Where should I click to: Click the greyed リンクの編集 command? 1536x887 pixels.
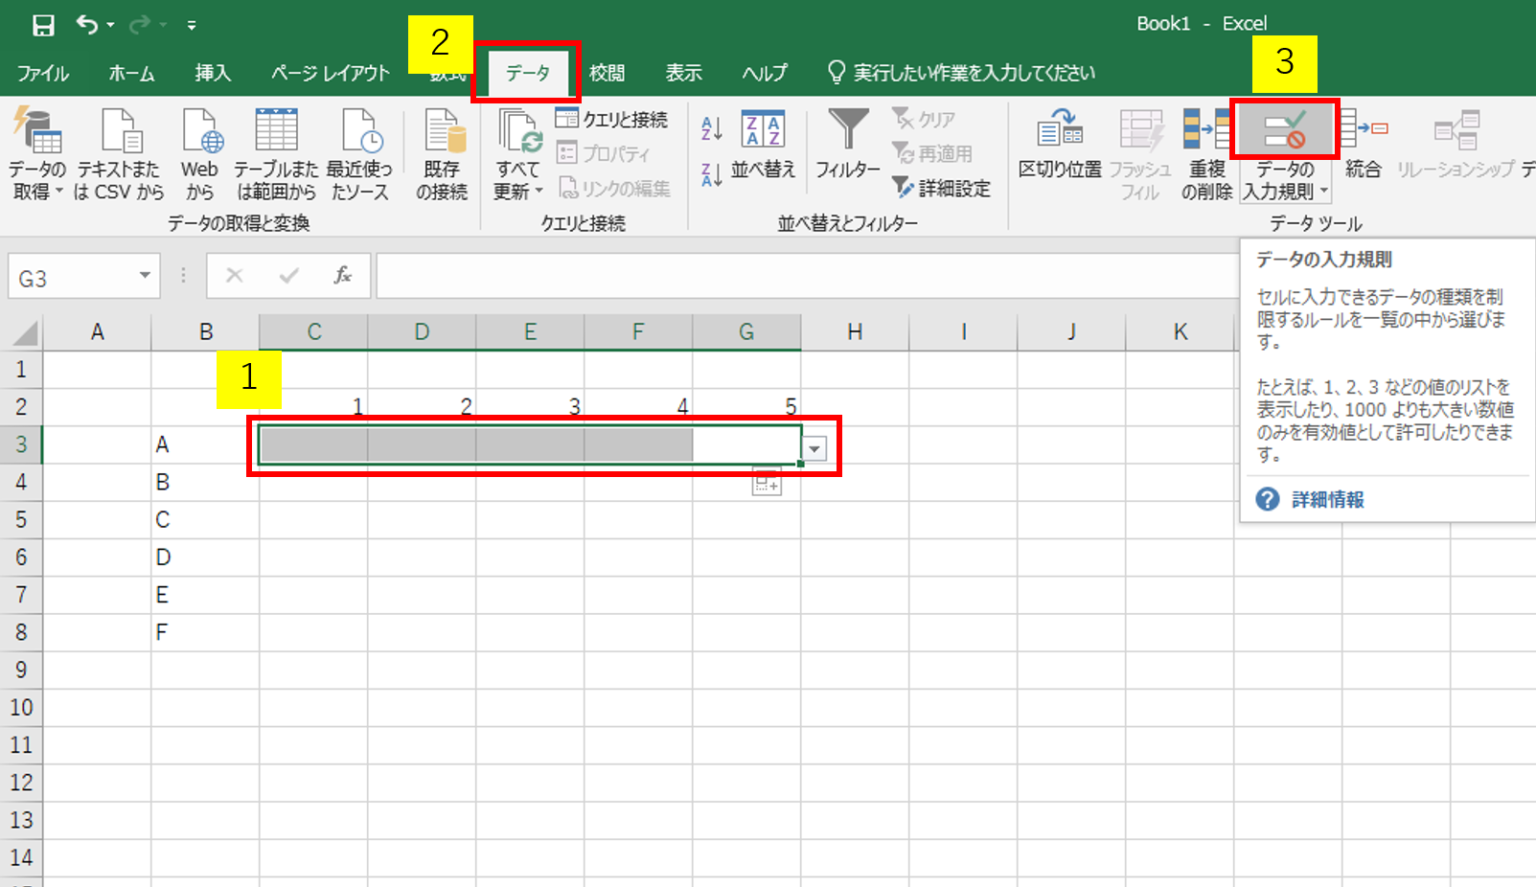(x=613, y=188)
